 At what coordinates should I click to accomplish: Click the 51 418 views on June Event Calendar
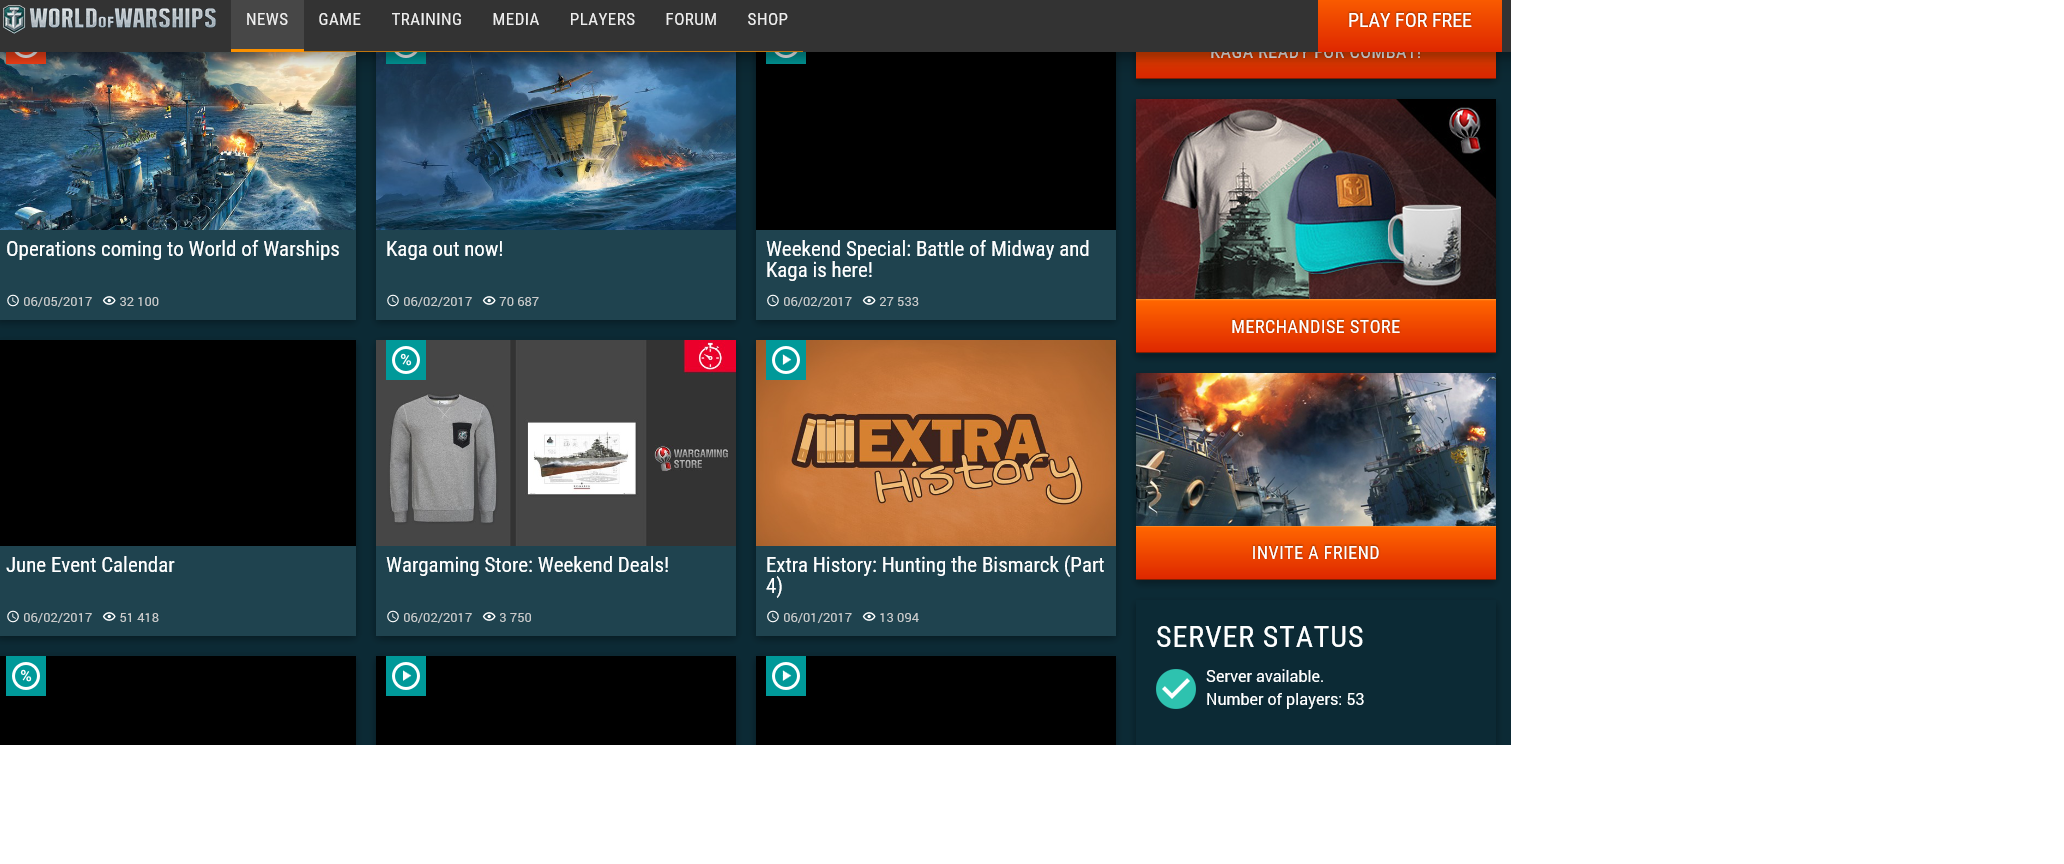pos(139,617)
